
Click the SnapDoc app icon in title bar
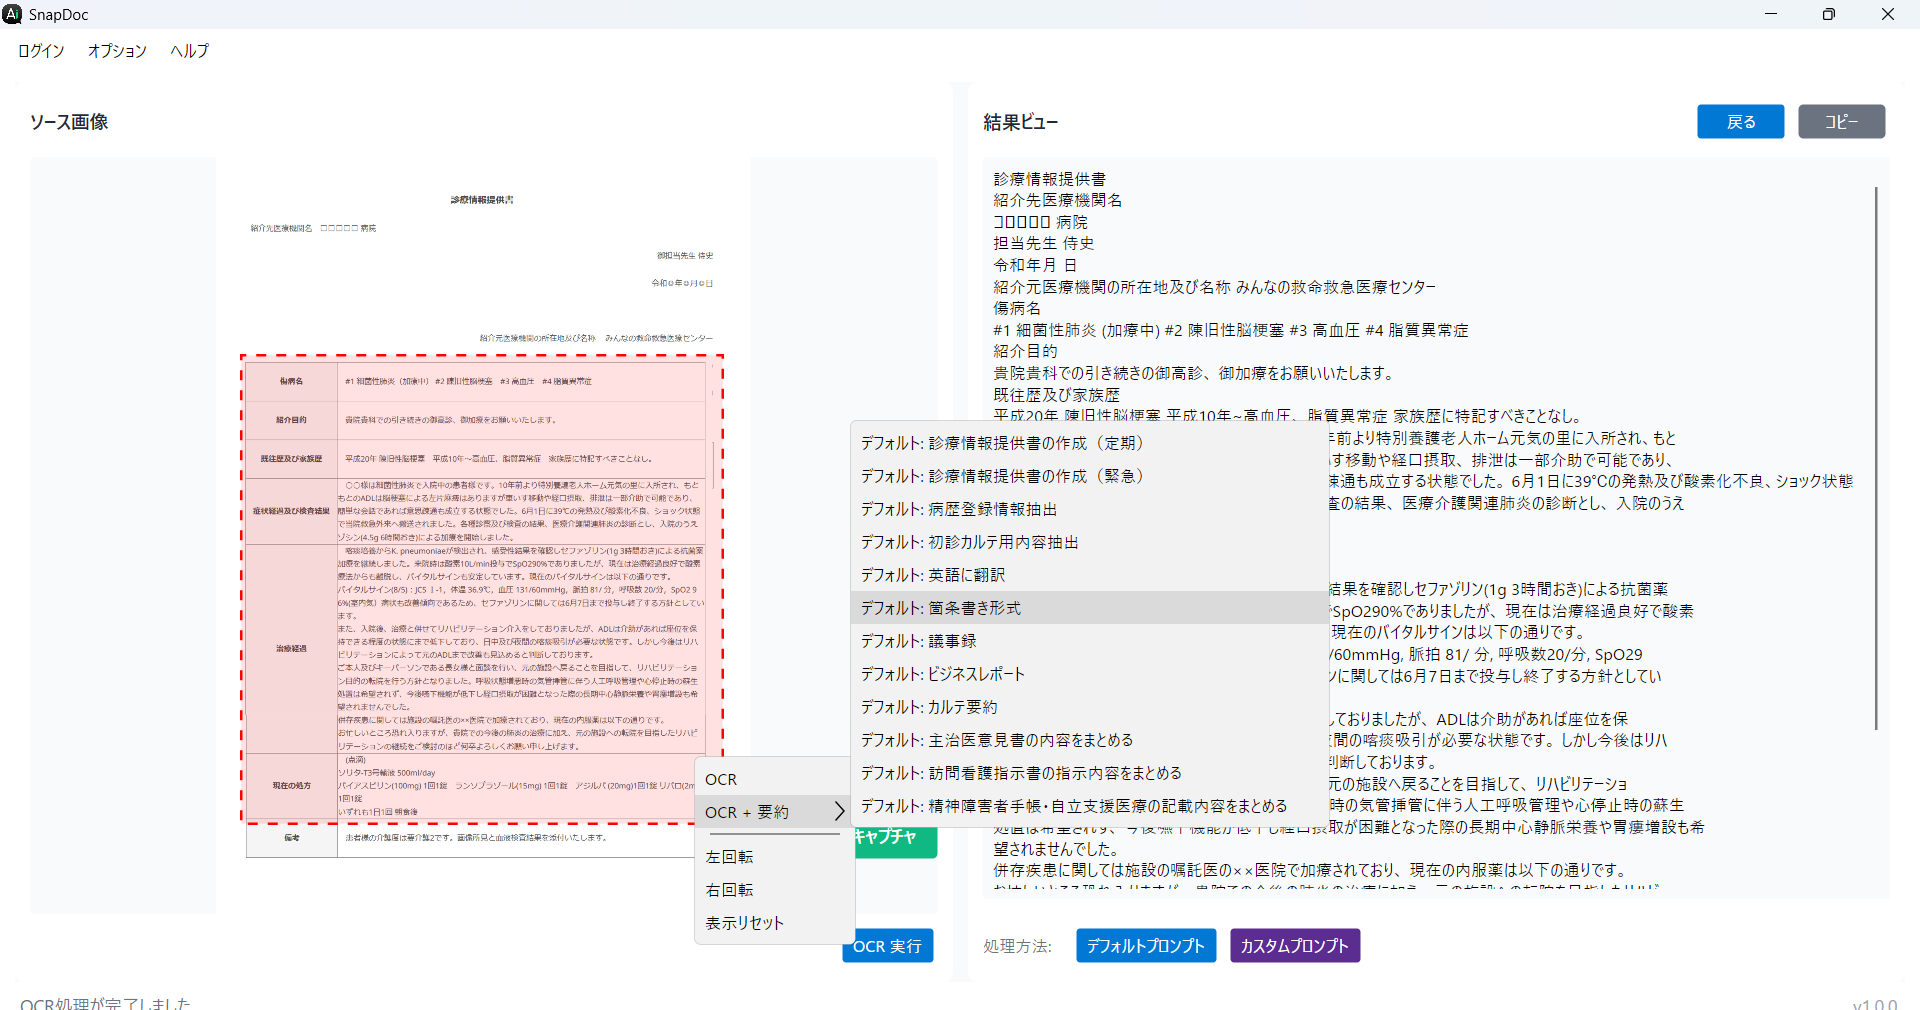click(13, 14)
